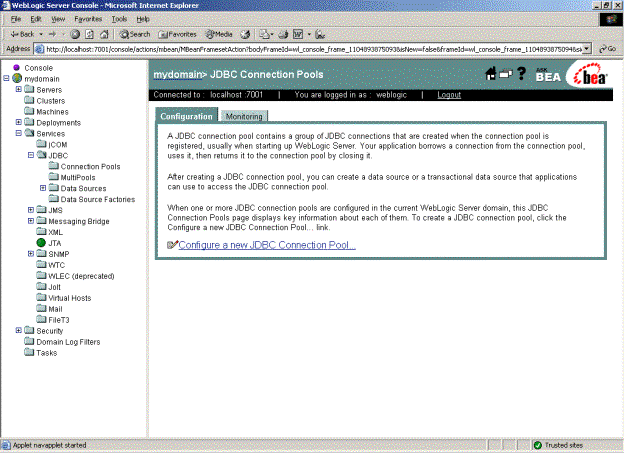The width and height of the screenshot is (624, 453).
Task: Click the Logout link
Action: pos(449,95)
